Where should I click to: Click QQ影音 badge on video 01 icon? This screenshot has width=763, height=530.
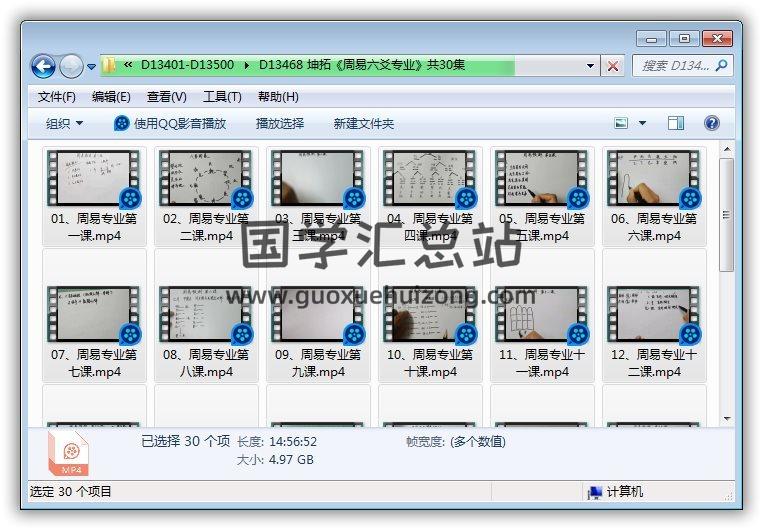point(130,198)
